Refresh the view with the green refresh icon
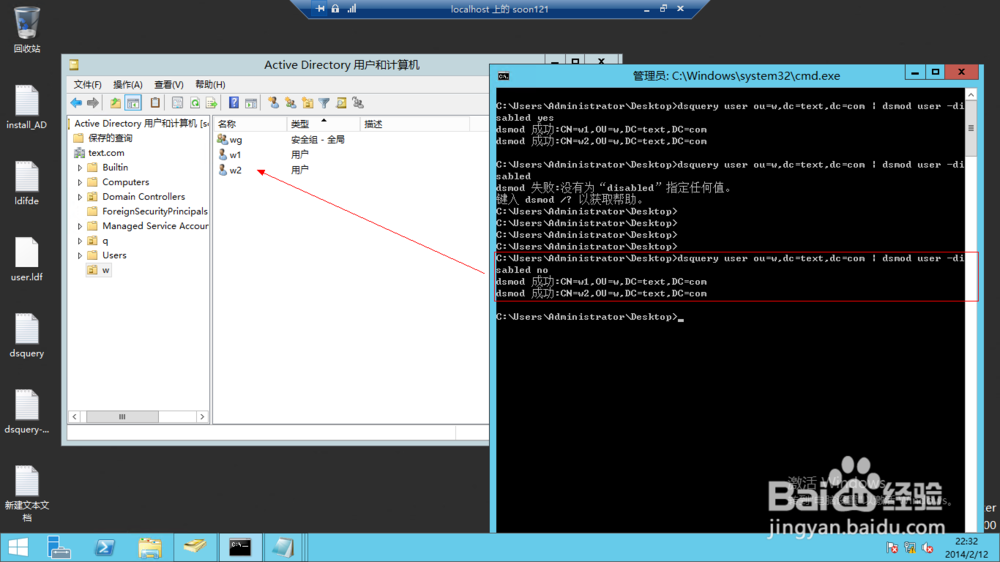 pyautogui.click(x=195, y=103)
